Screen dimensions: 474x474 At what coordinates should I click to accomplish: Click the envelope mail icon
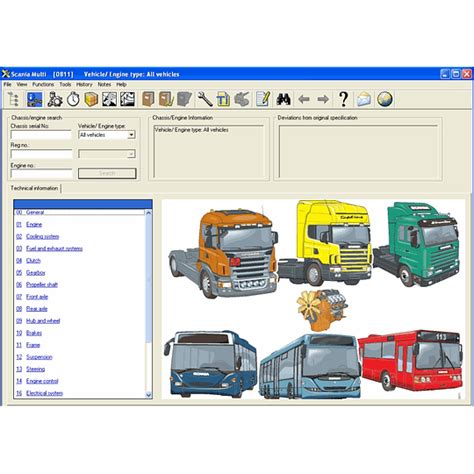364,99
